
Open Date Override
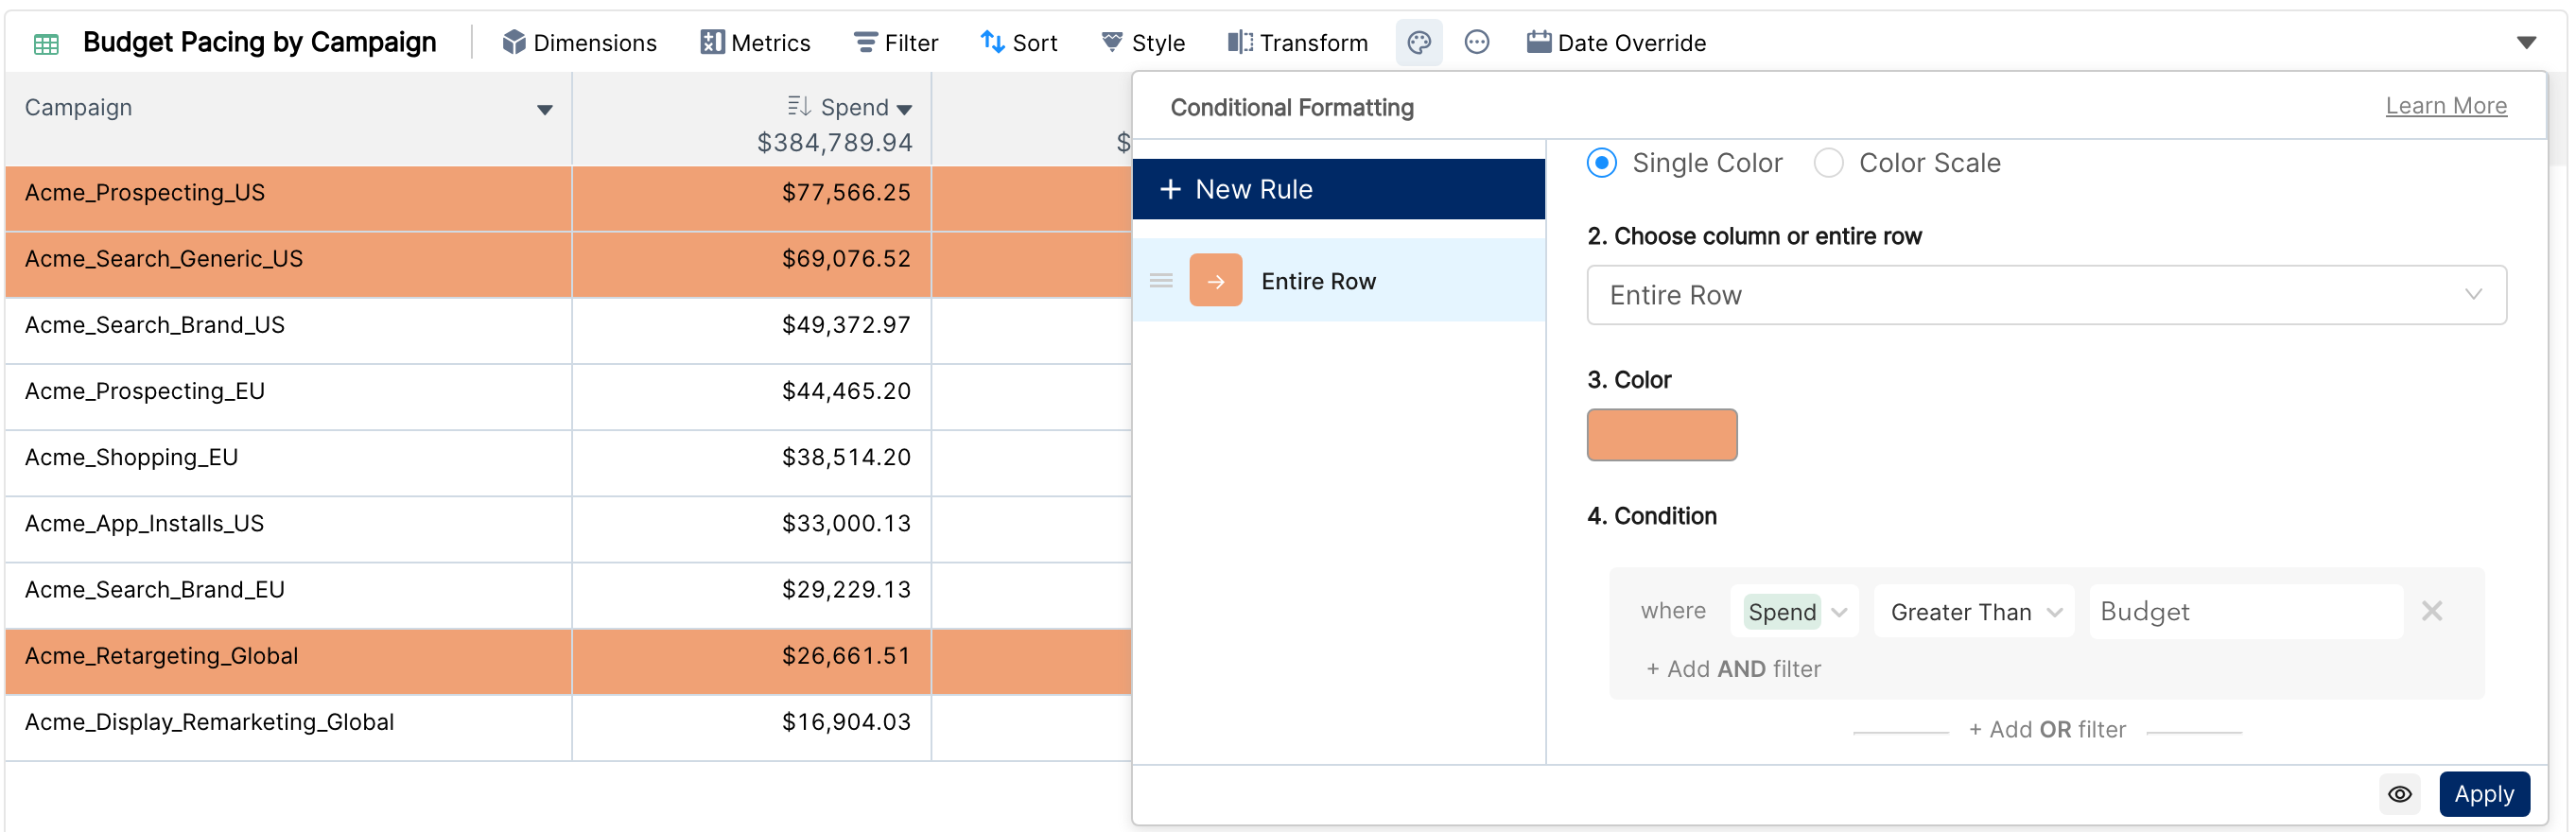tap(1616, 43)
